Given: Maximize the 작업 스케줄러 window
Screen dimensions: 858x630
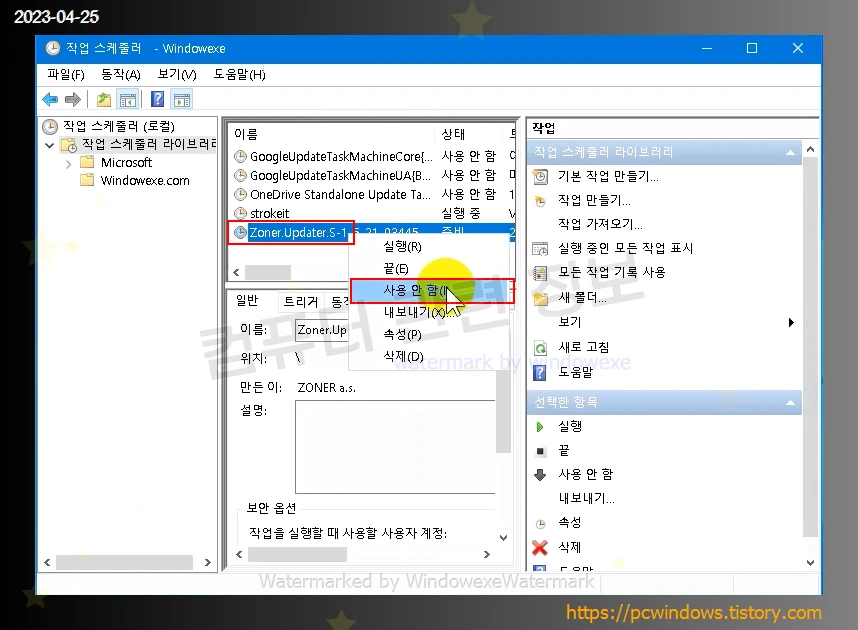Looking at the screenshot, I should 752,48.
